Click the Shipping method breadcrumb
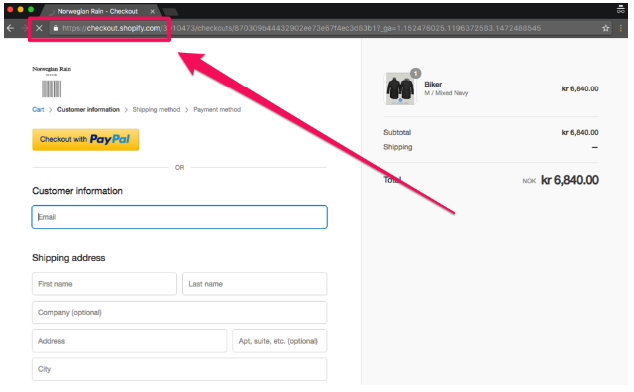The width and height of the screenshot is (634, 392). point(156,110)
